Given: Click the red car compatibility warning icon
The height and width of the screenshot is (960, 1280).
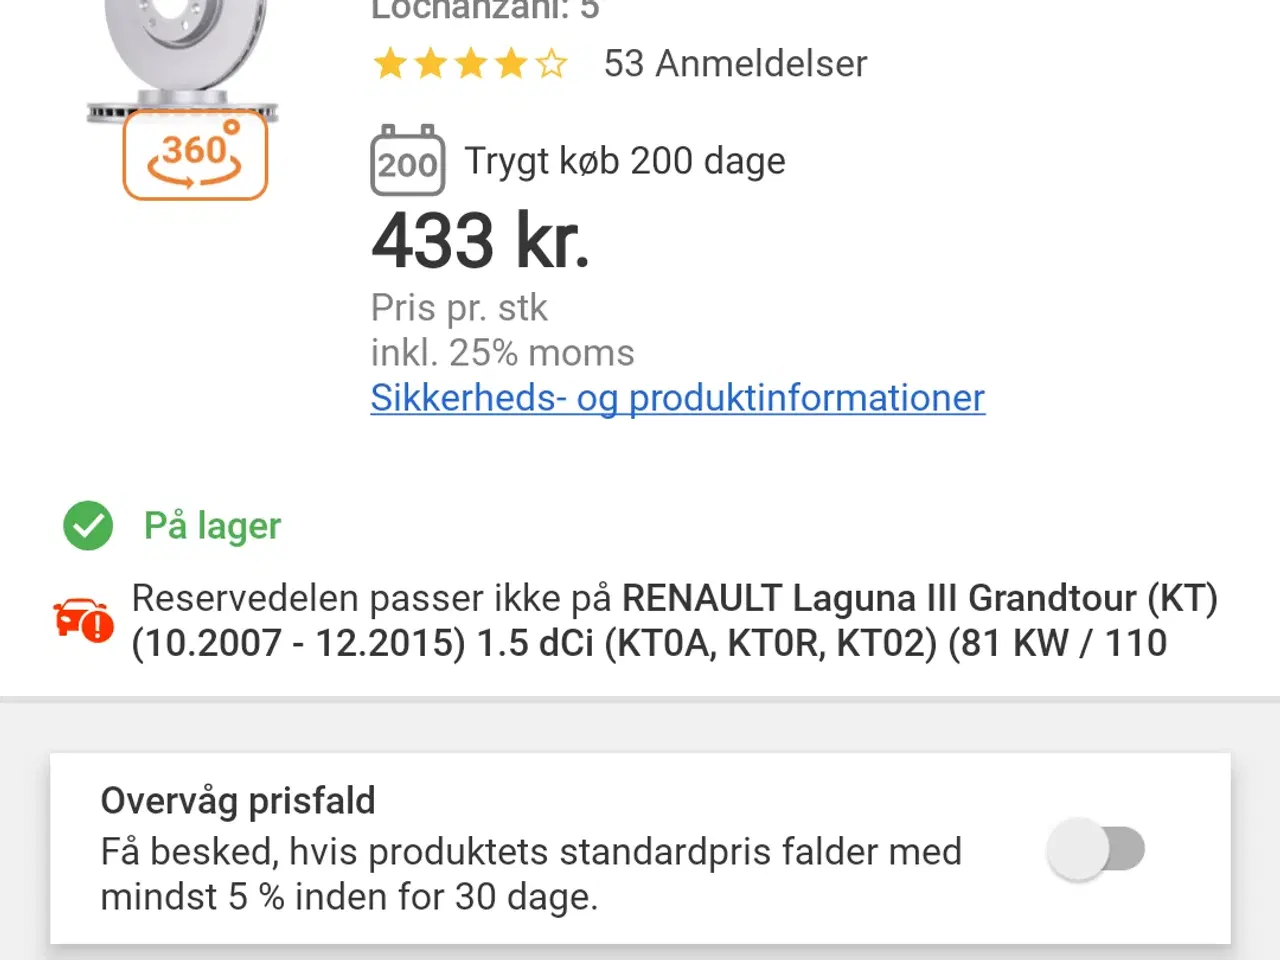Looking at the screenshot, I should point(84,620).
